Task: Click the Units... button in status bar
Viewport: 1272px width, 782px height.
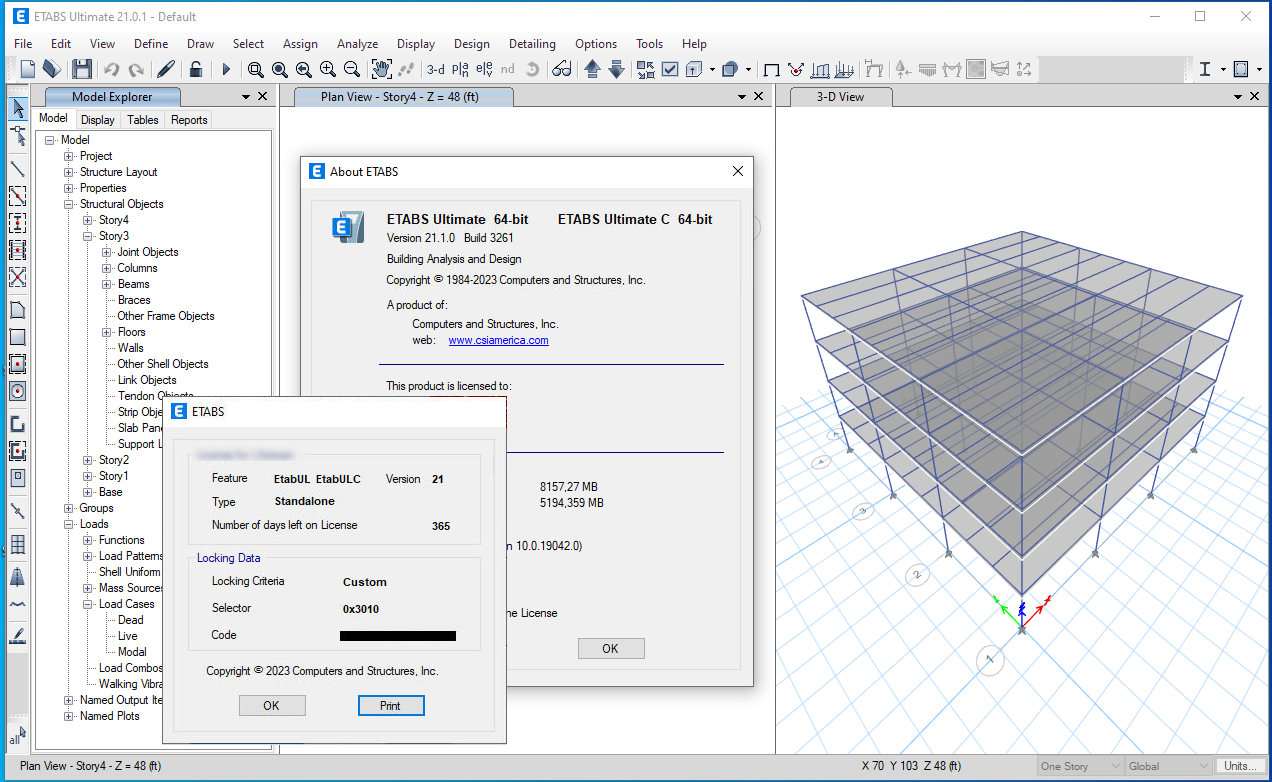Action: (x=1240, y=766)
